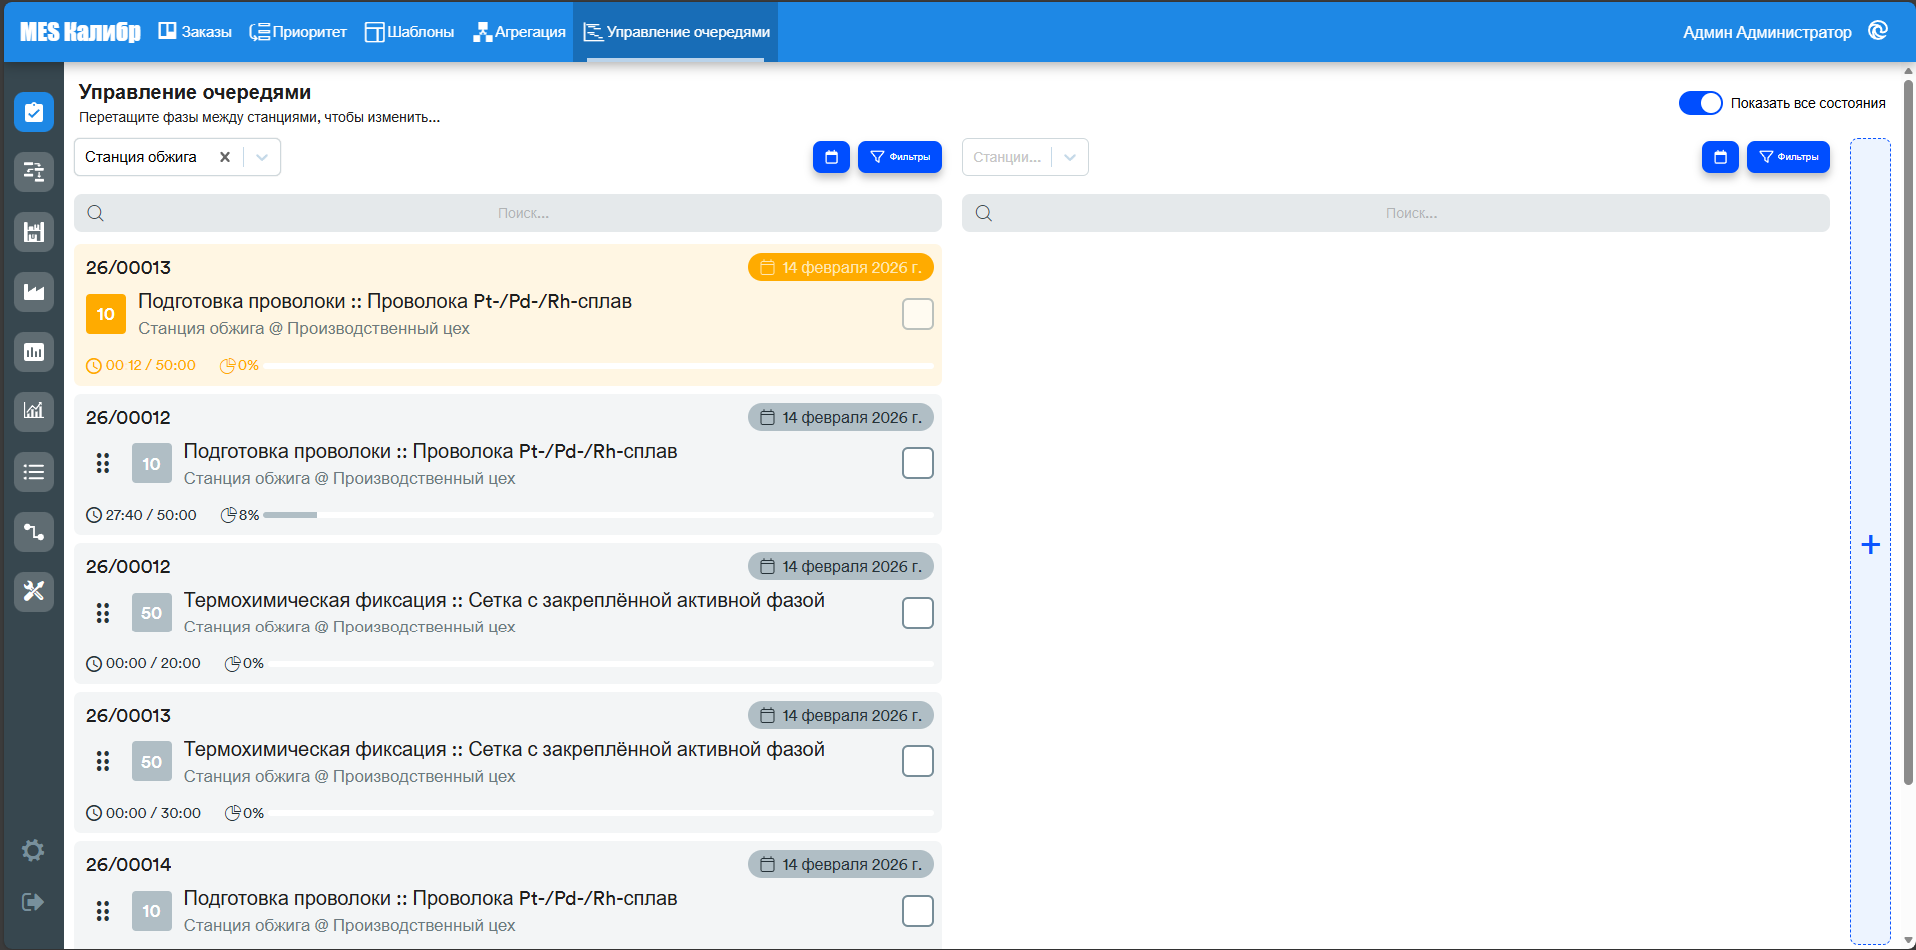The width and height of the screenshot is (1916, 950).
Task: Open the Приоритет menu item
Action: [298, 32]
